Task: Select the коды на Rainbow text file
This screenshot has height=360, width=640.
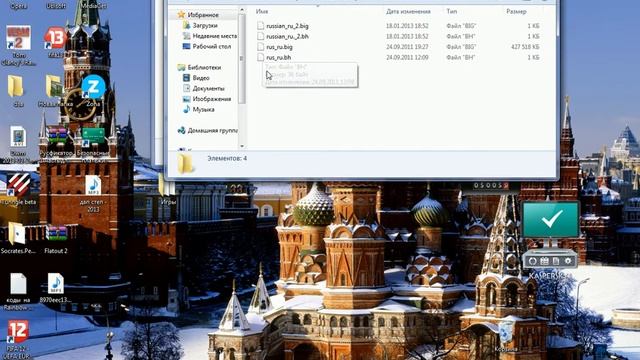Action: [18, 291]
